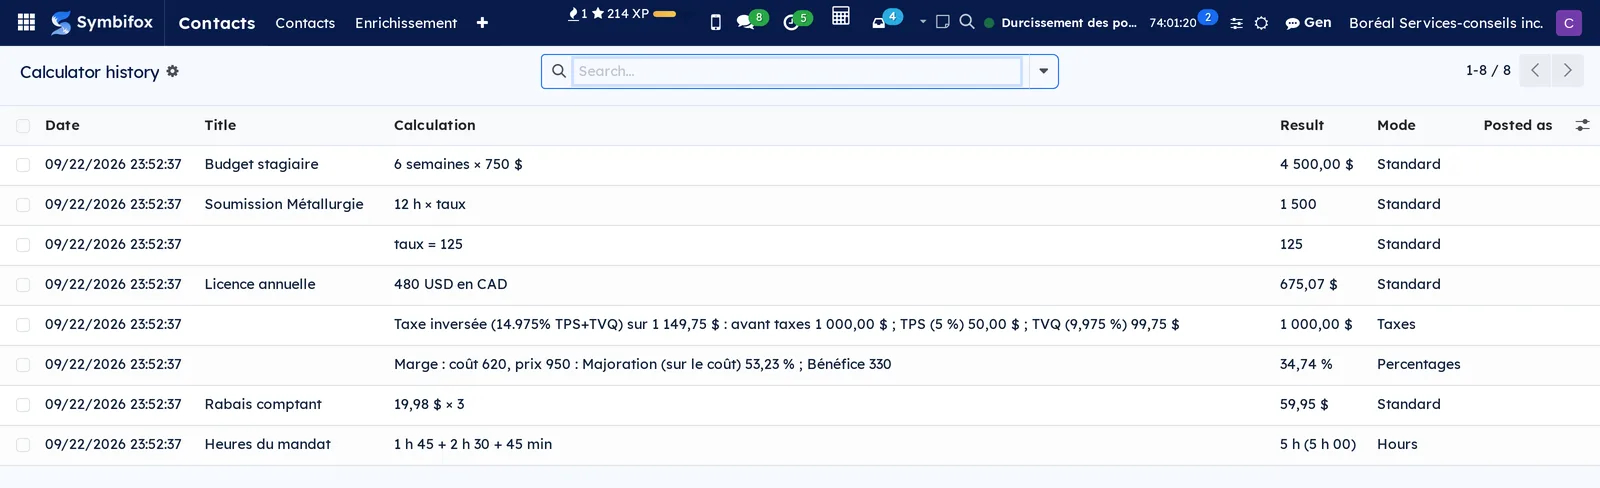Open Calculator history gear actions

(x=172, y=71)
